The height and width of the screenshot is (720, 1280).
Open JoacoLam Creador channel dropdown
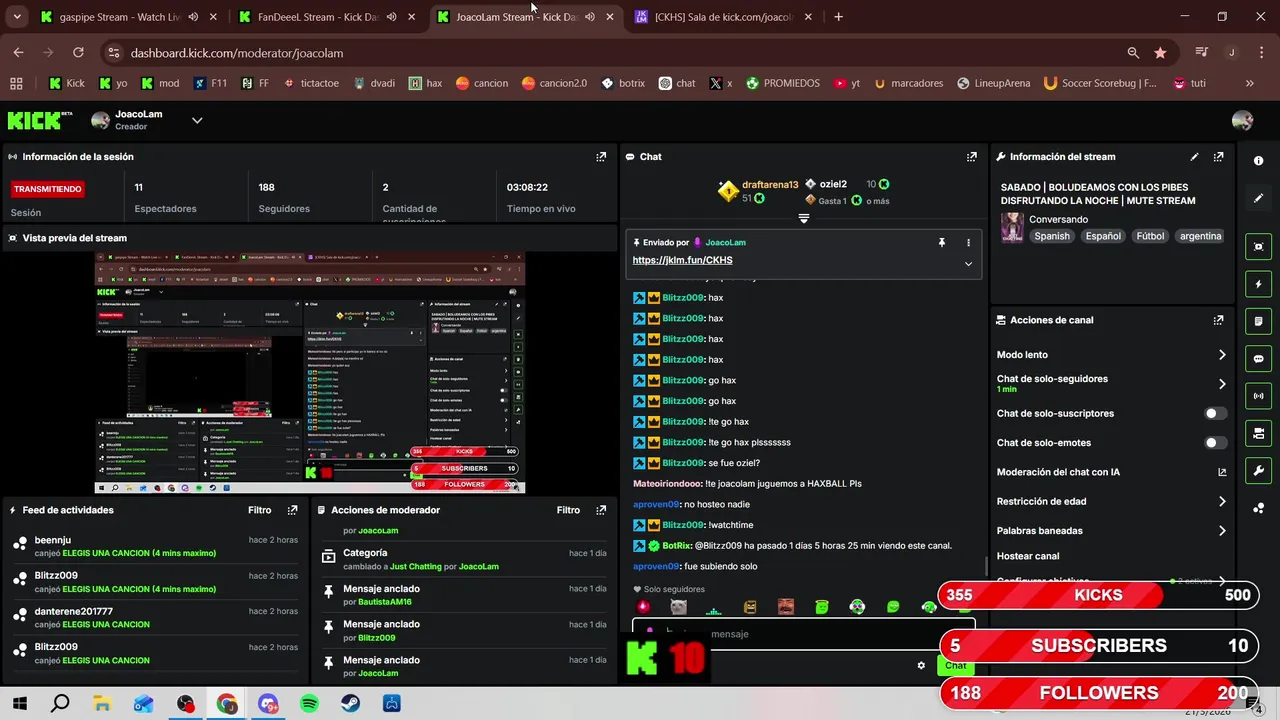pos(197,120)
